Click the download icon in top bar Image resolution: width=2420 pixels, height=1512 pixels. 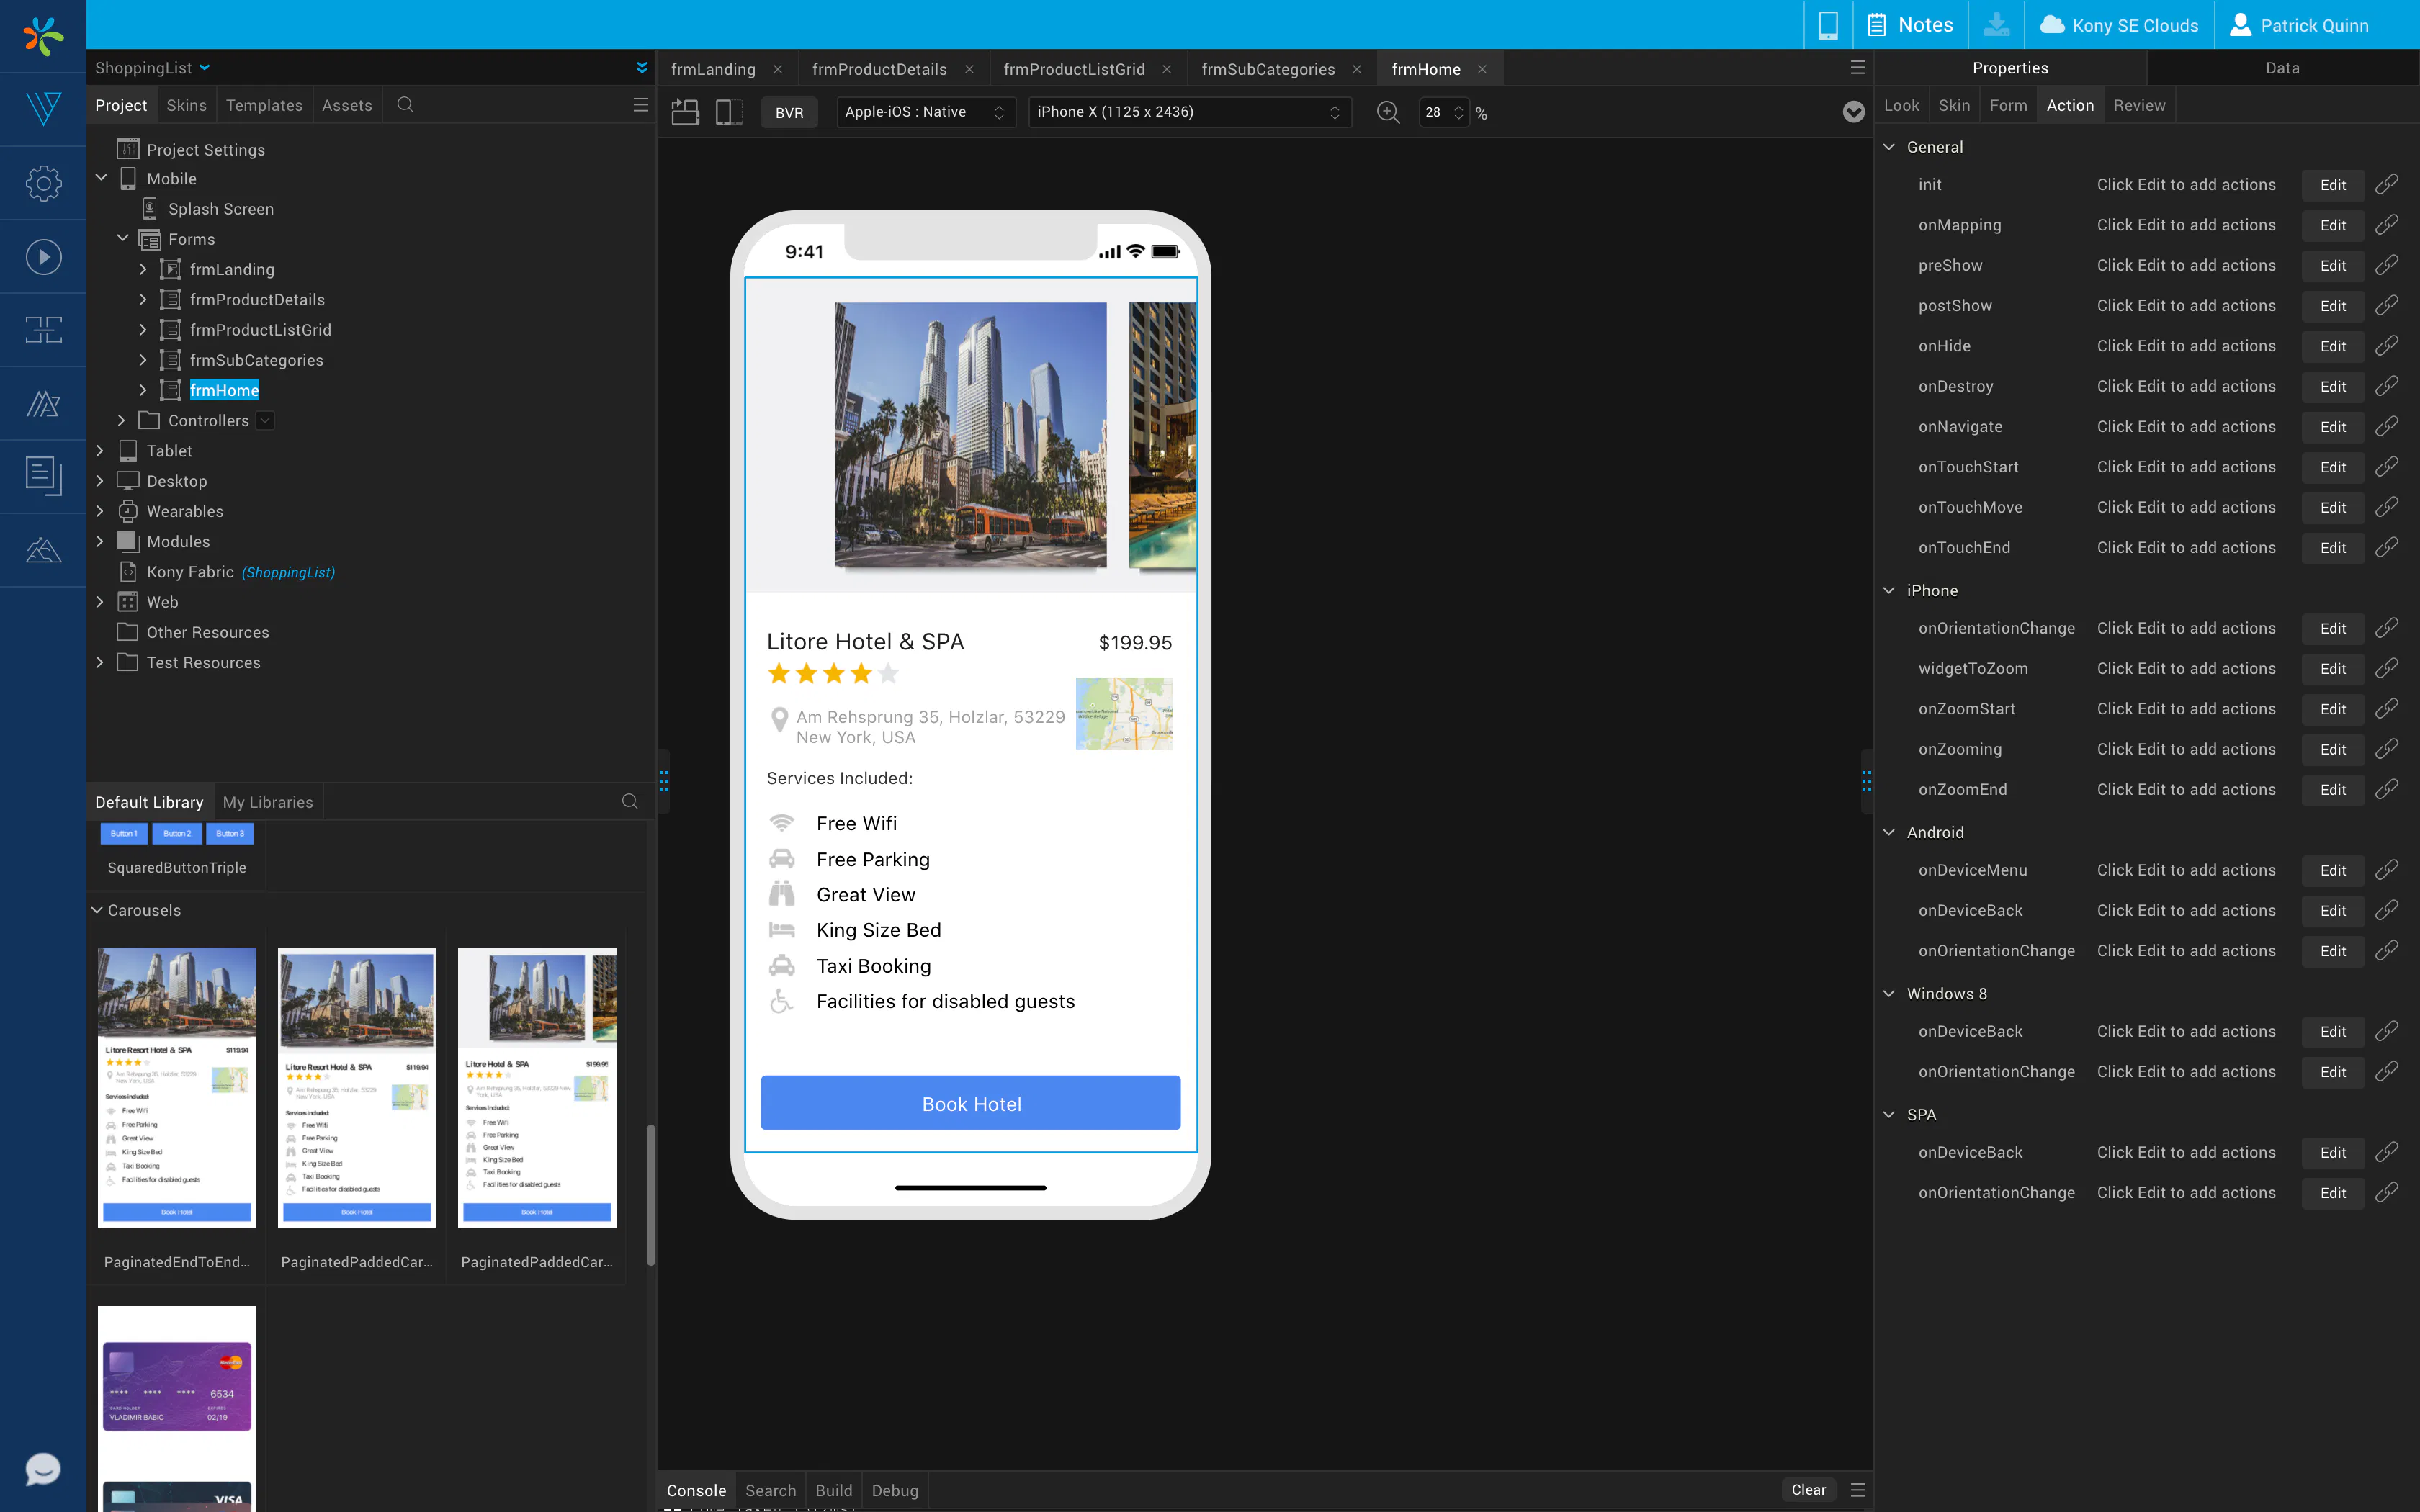[1996, 25]
